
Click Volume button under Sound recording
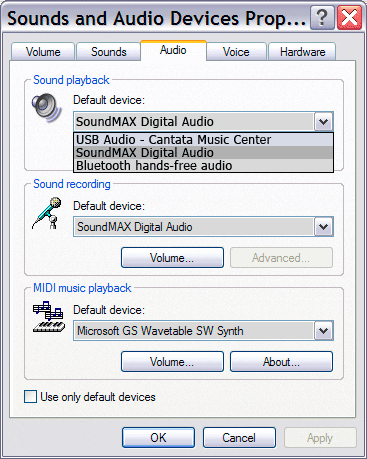point(172,258)
